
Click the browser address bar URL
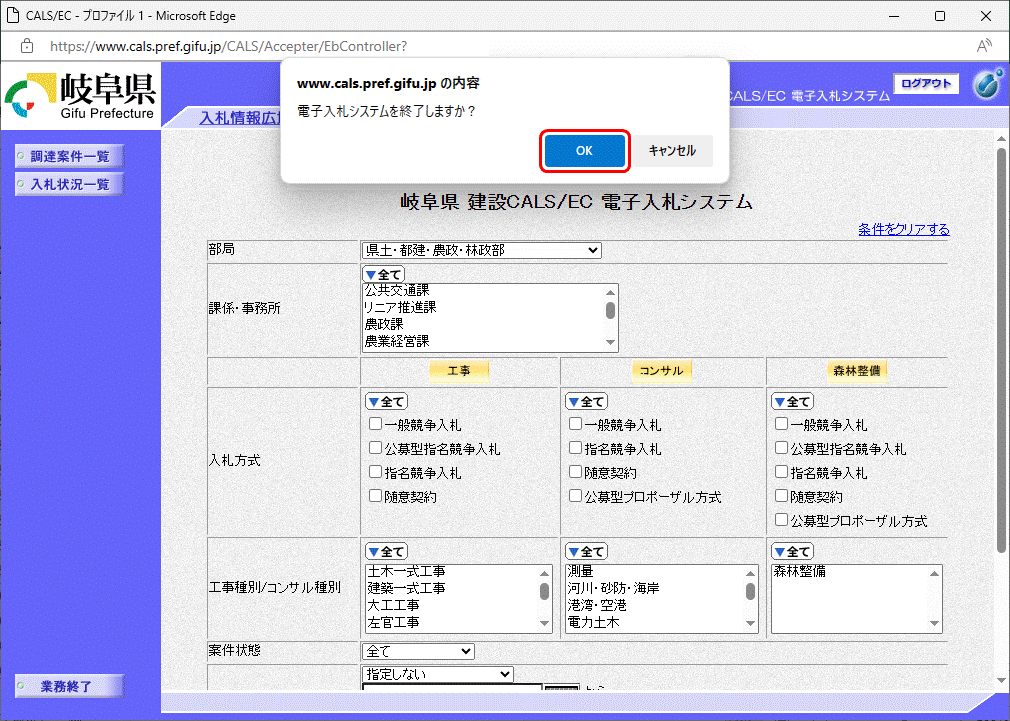(229, 46)
